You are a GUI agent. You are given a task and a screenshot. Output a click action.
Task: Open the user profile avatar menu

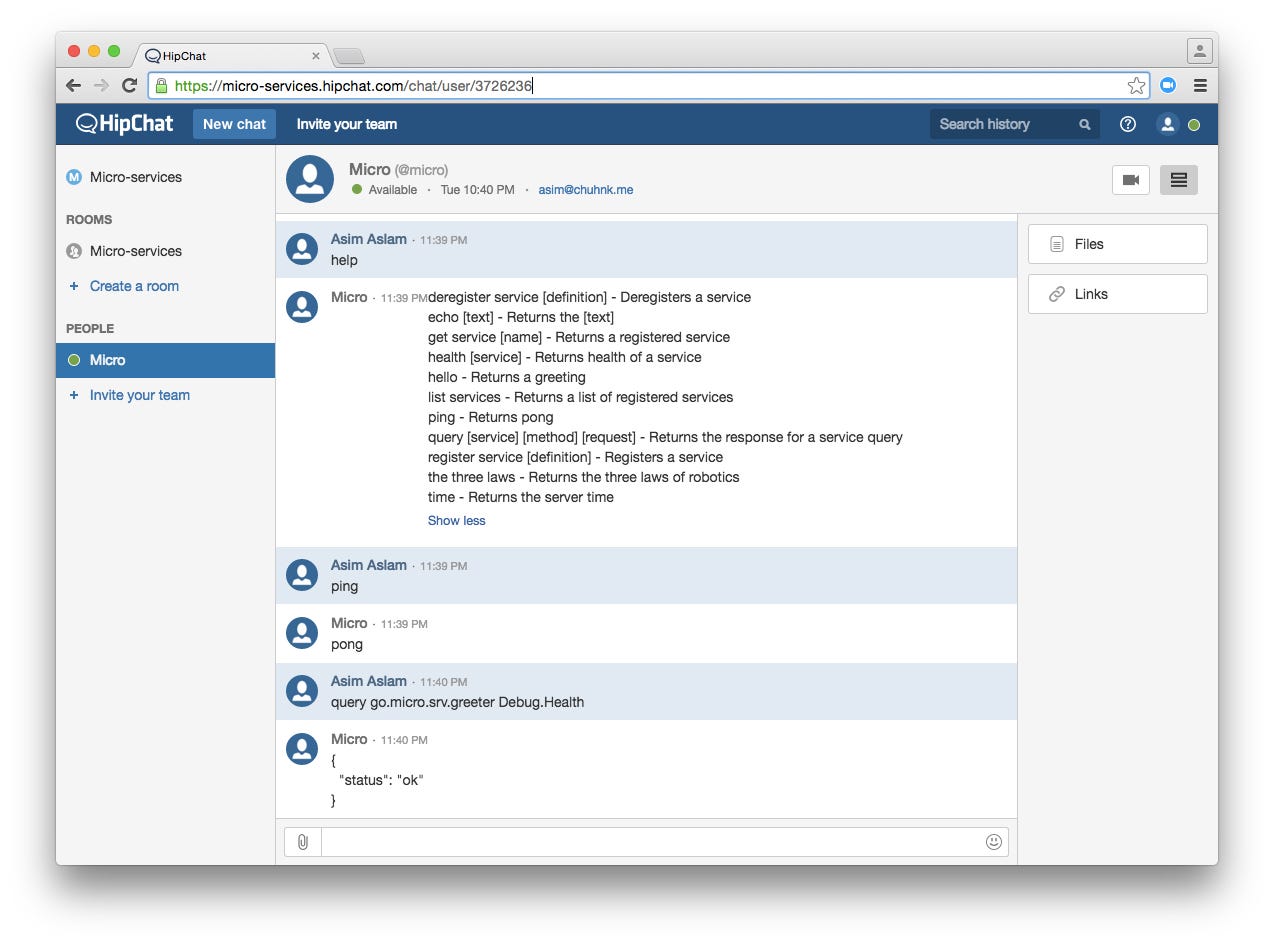1167,124
